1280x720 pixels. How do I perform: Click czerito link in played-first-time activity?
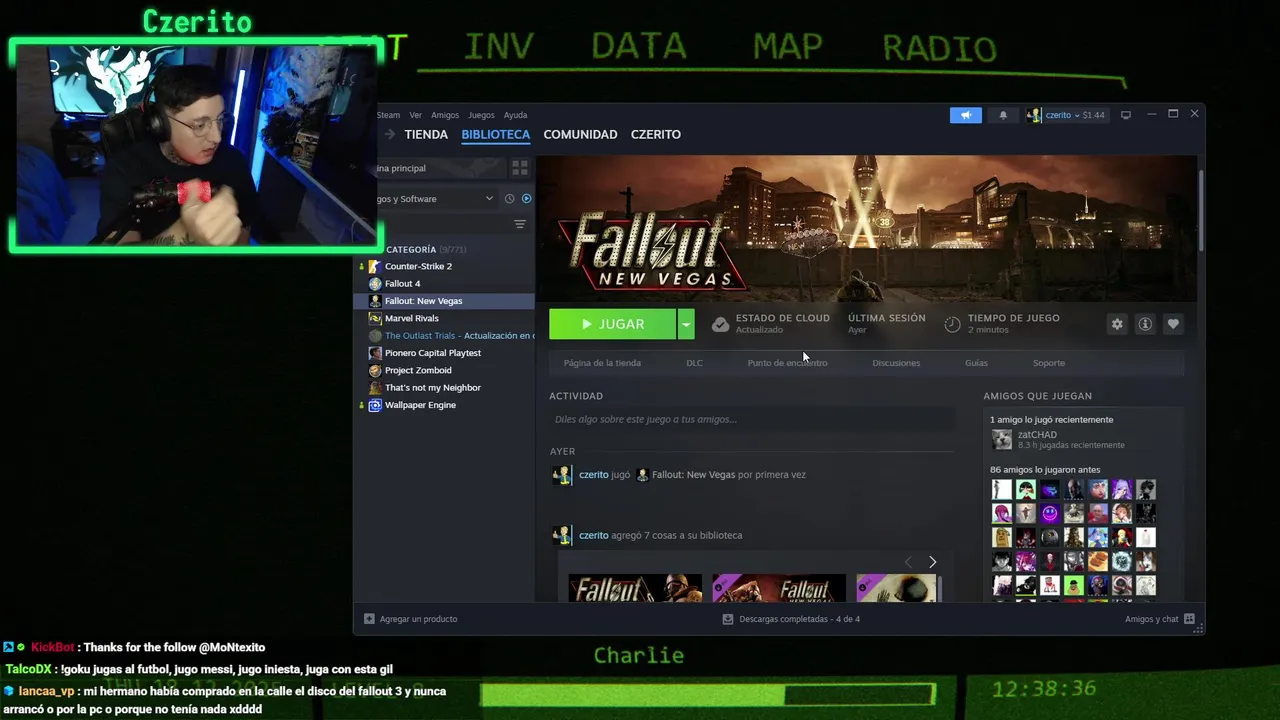tap(593, 475)
